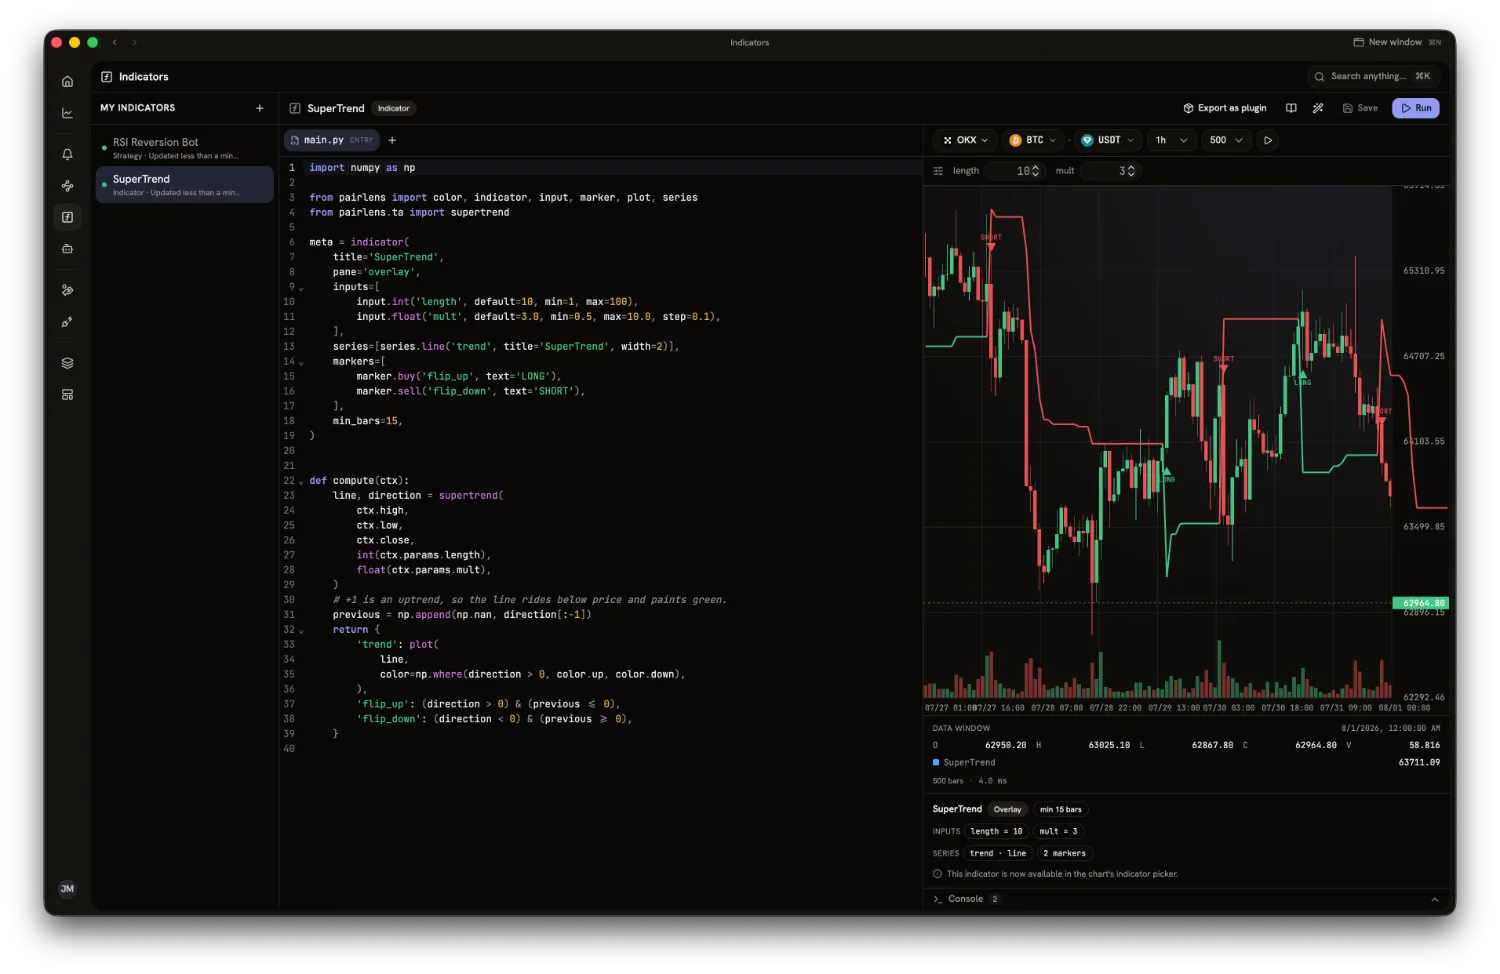Open the chart view icon in sidebar

tap(67, 113)
